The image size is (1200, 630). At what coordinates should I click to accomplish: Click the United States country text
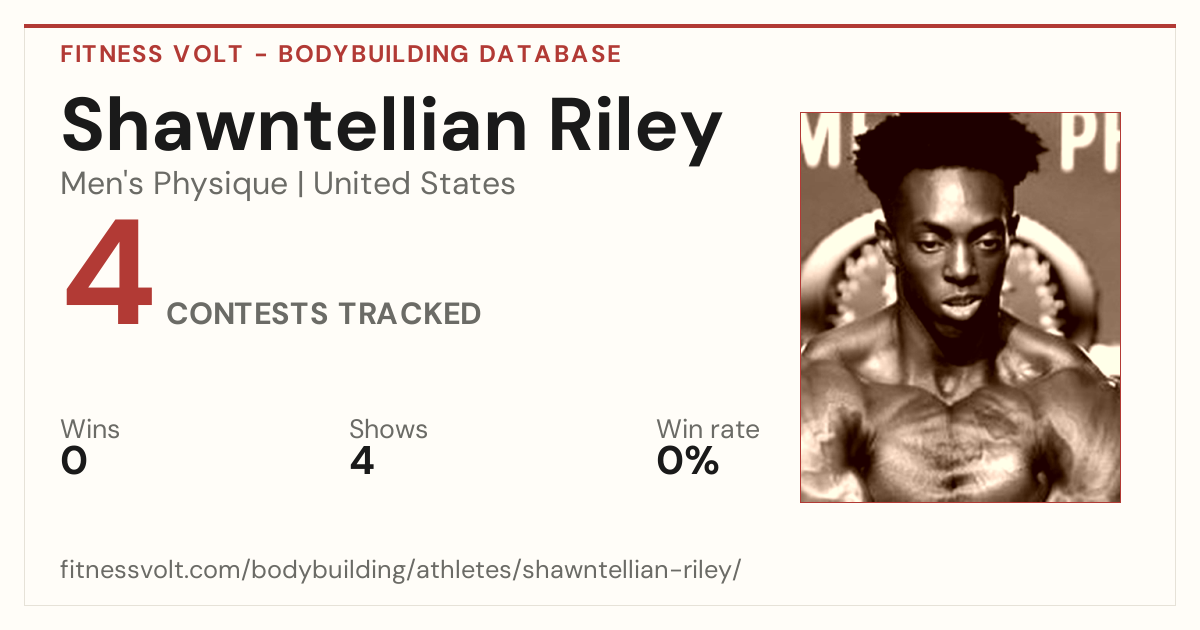pyautogui.click(x=414, y=184)
